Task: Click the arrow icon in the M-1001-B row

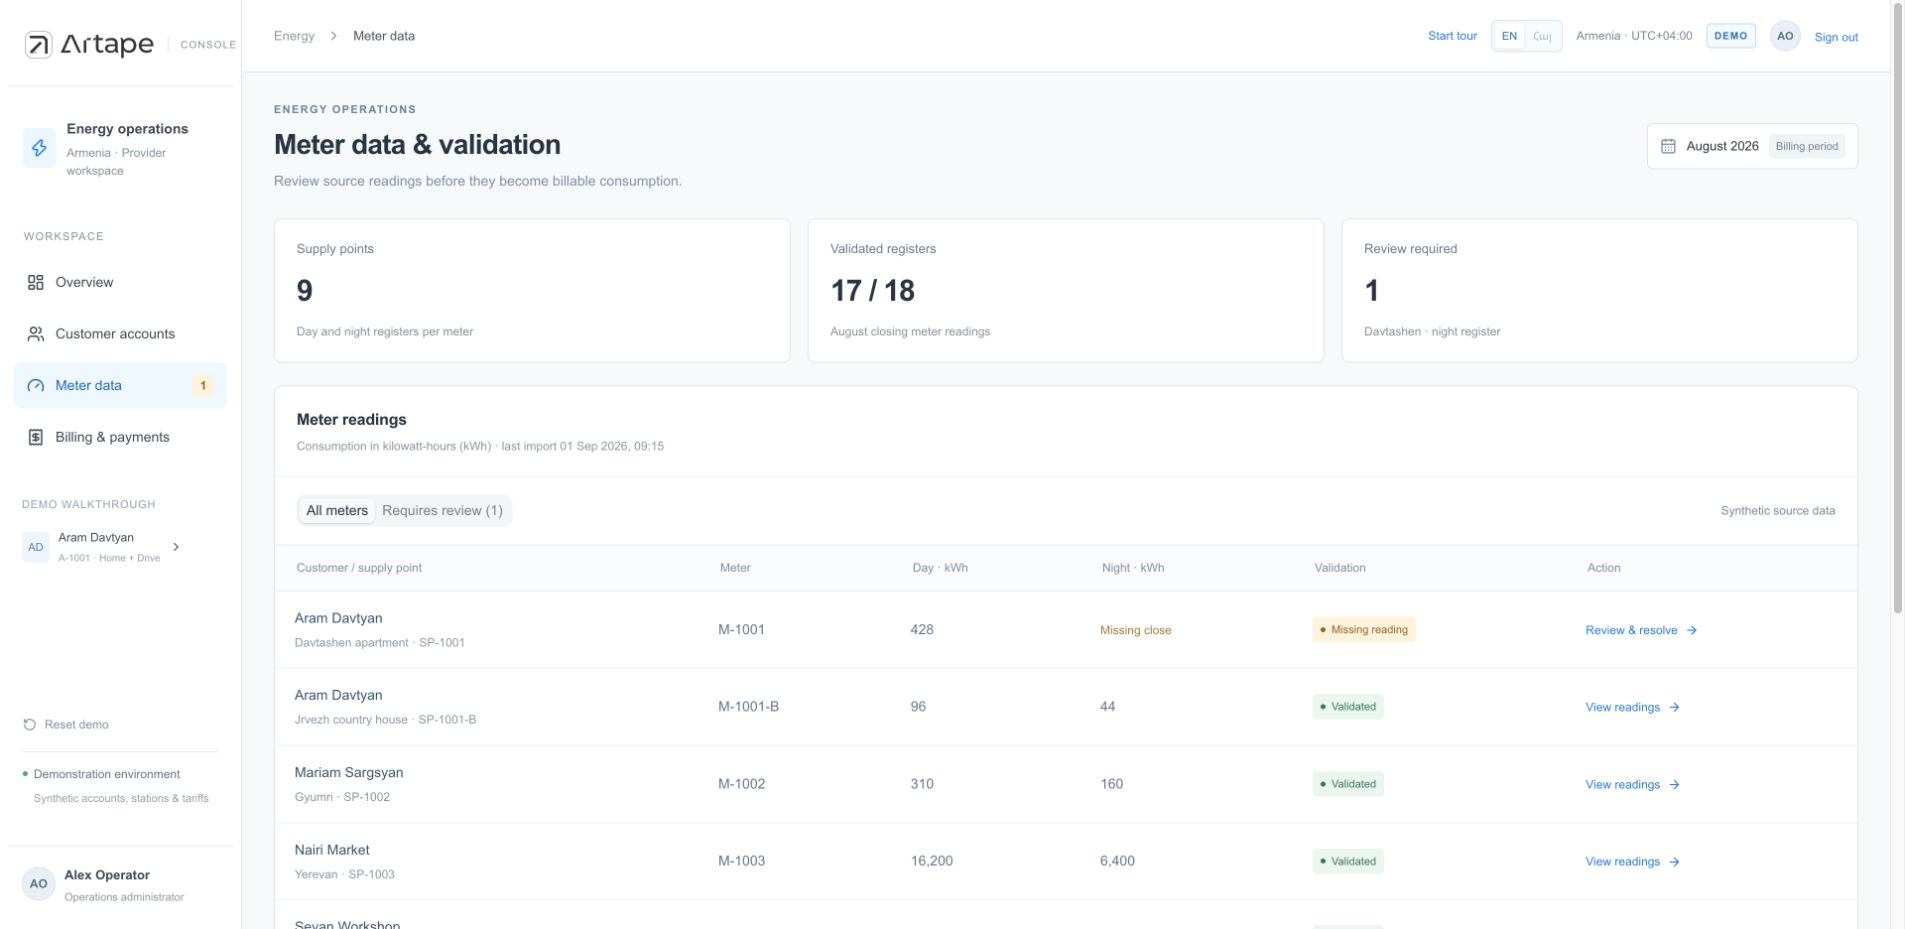Action: click(1674, 707)
